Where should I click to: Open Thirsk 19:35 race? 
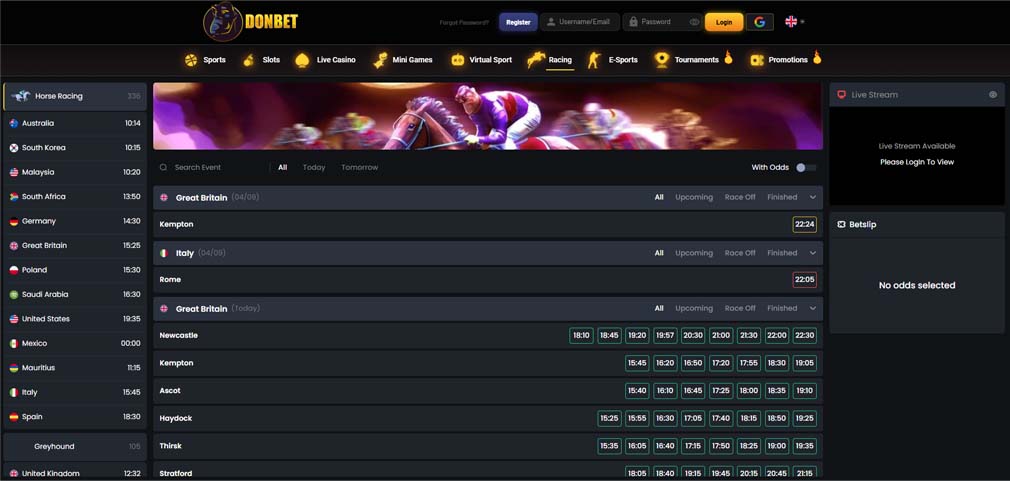point(805,446)
